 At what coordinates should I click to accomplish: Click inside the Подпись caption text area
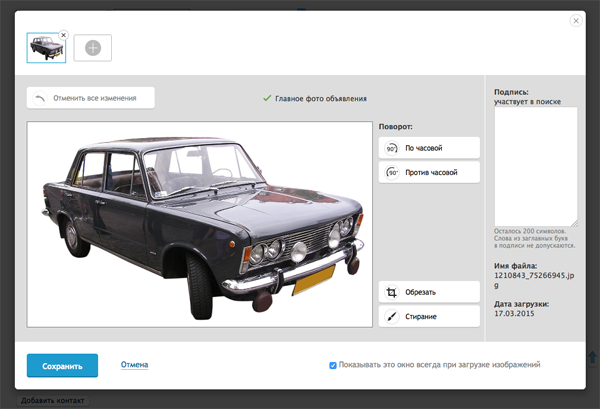tap(535, 165)
